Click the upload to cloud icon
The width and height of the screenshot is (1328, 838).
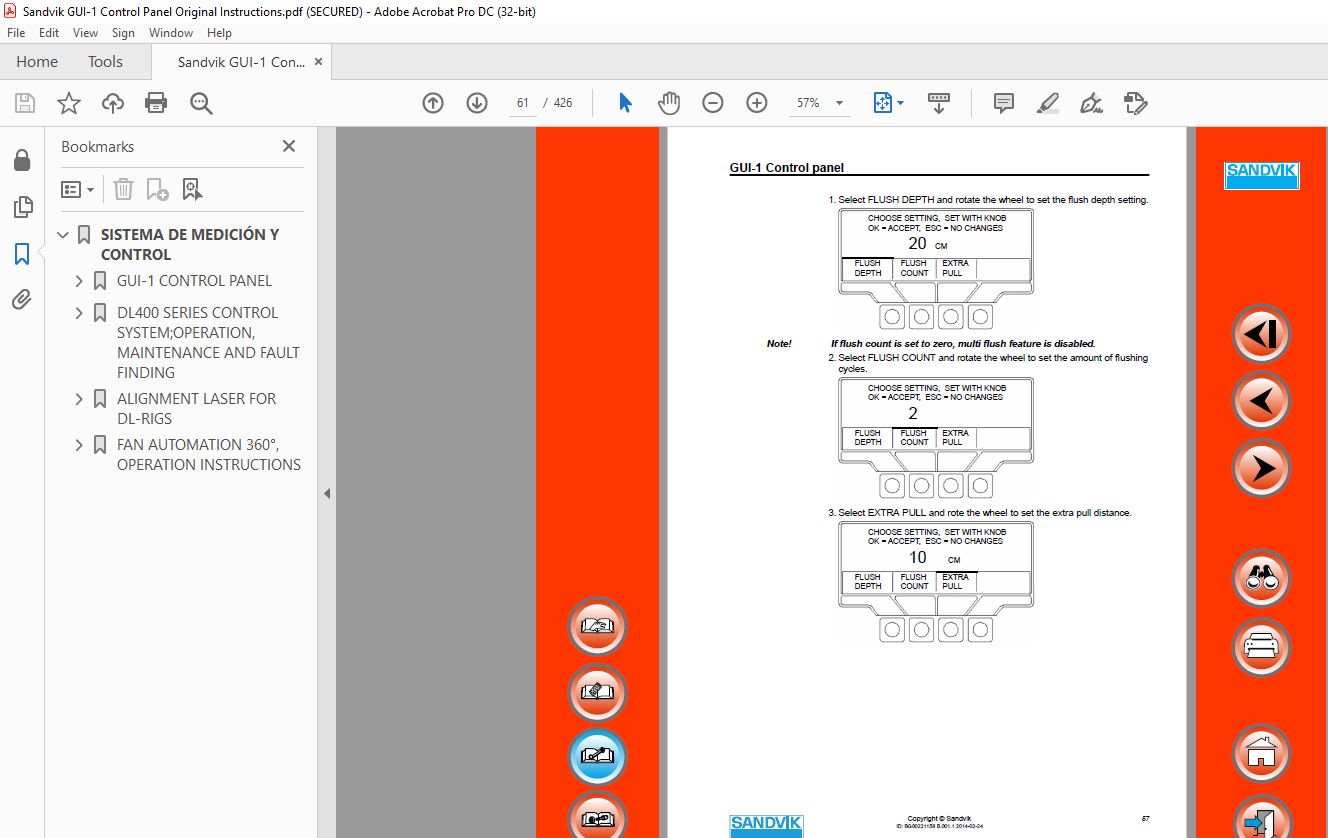(113, 103)
